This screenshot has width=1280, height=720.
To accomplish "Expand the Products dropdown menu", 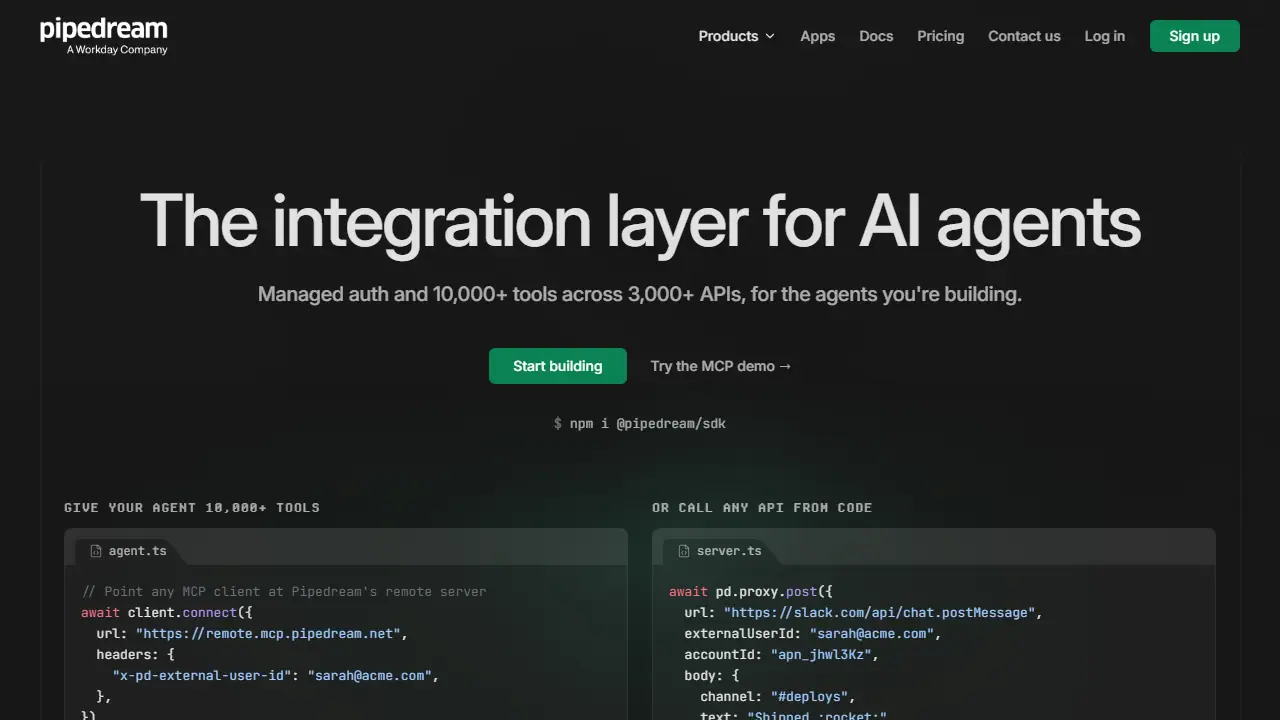I will click(x=736, y=36).
